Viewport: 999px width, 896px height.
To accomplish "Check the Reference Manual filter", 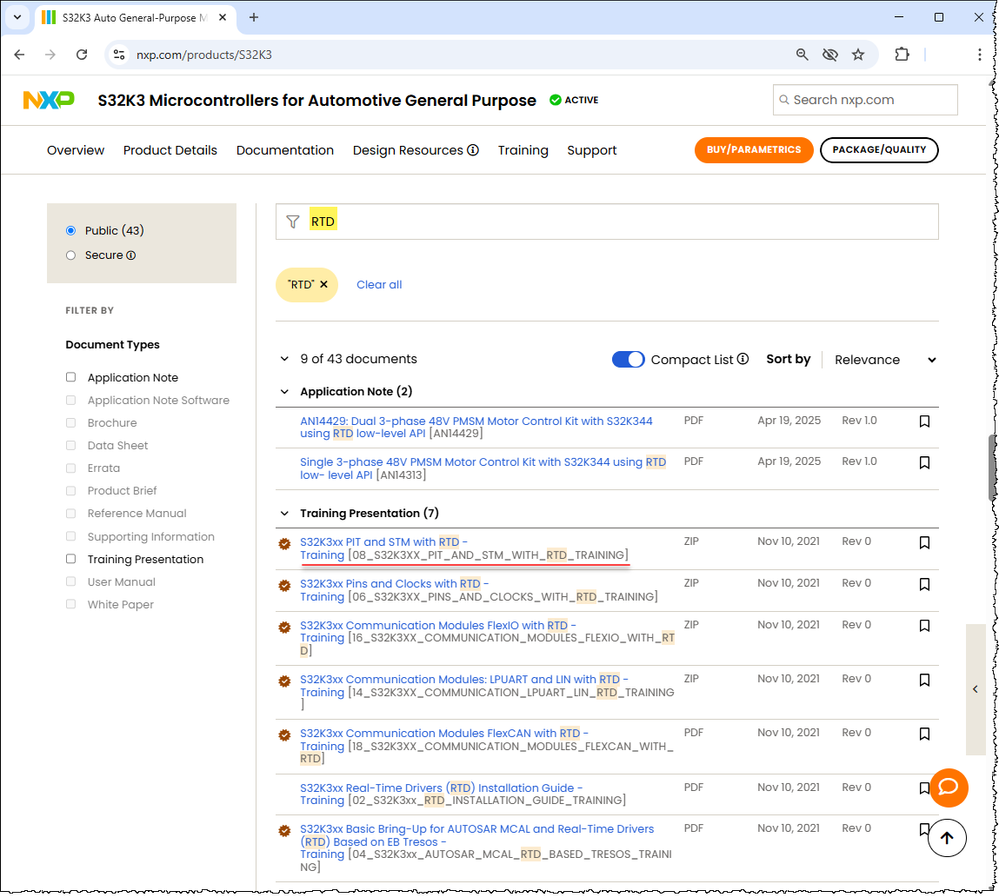I will (71, 514).
